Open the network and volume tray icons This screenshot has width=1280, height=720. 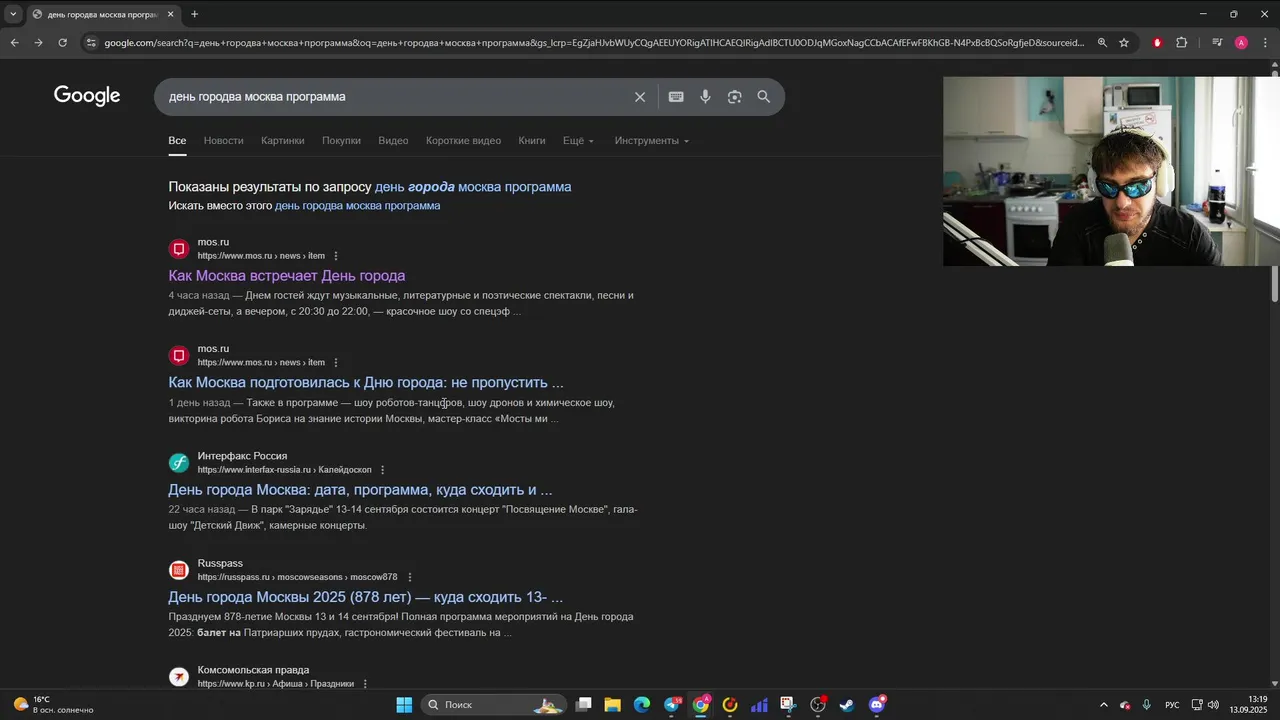(x=1204, y=705)
